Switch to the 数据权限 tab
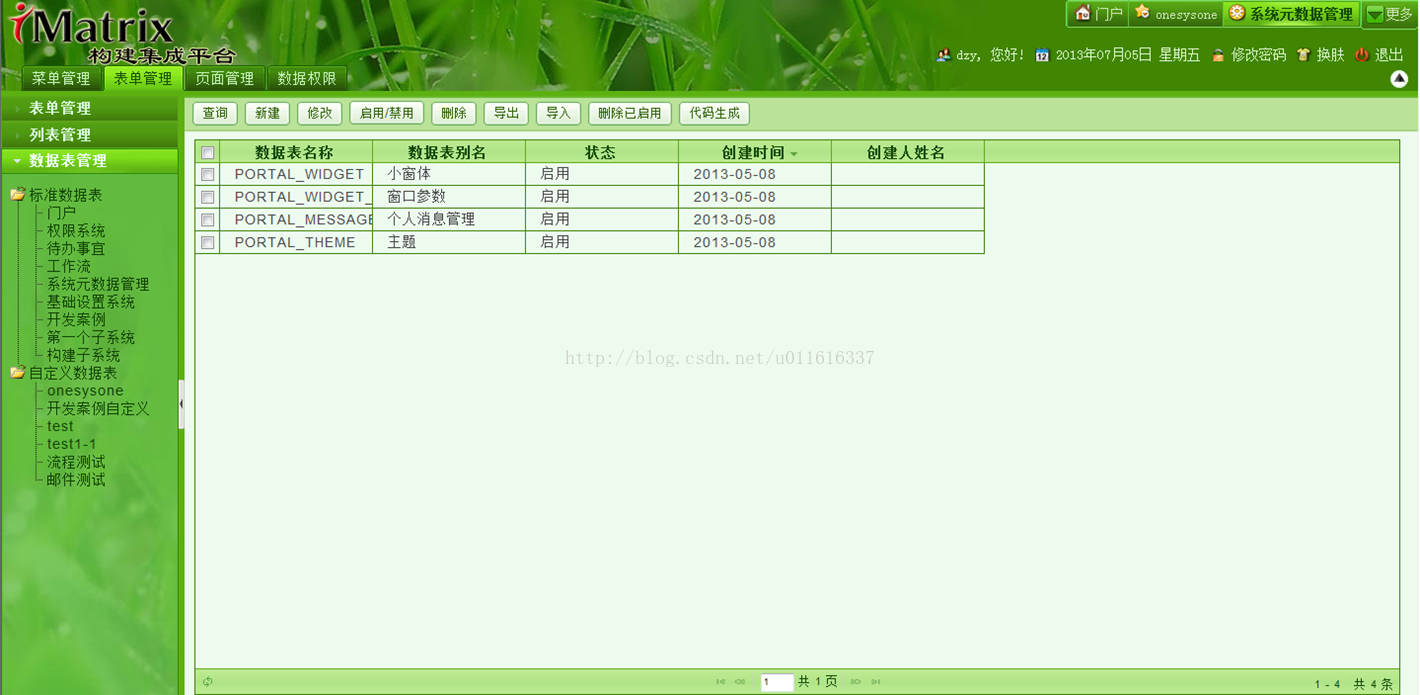 pos(307,78)
